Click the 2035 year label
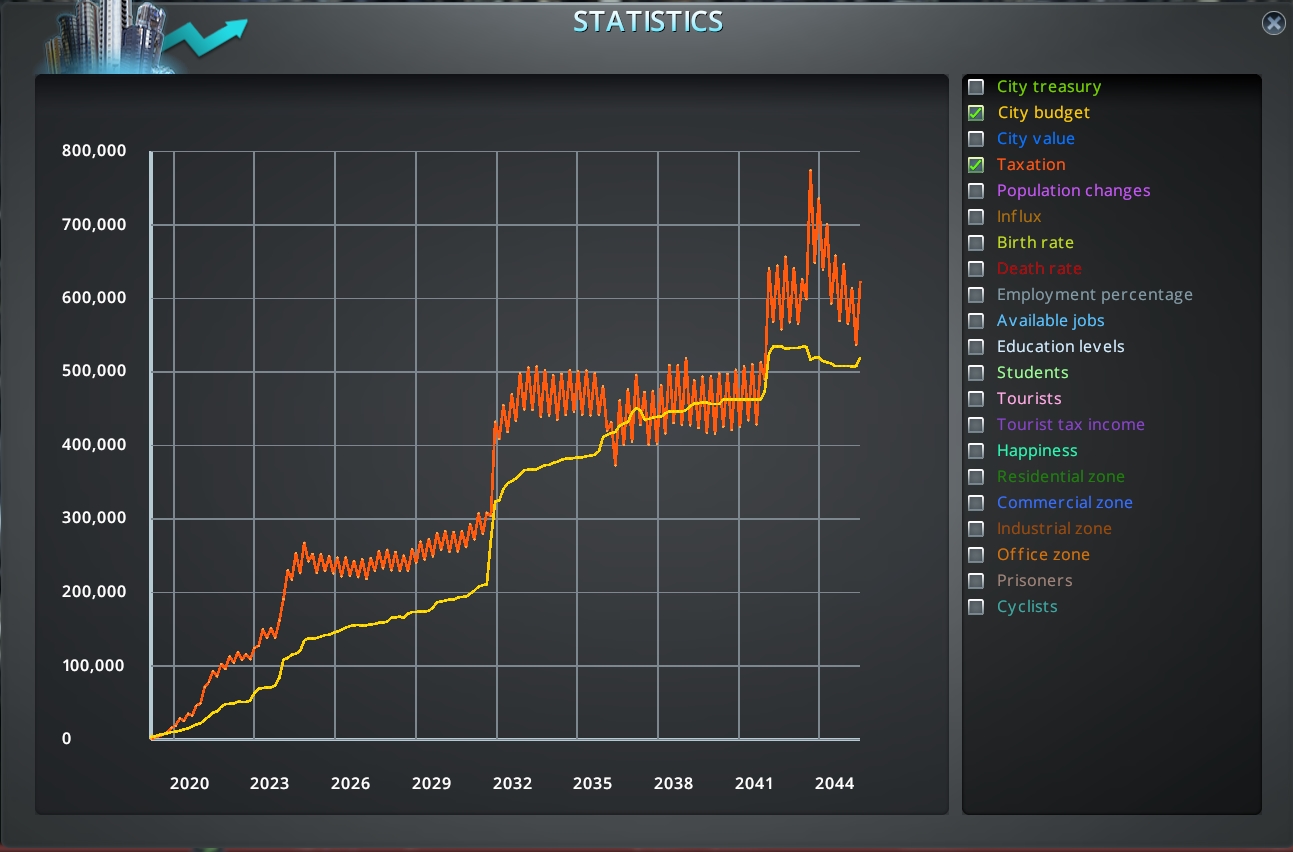 click(593, 783)
